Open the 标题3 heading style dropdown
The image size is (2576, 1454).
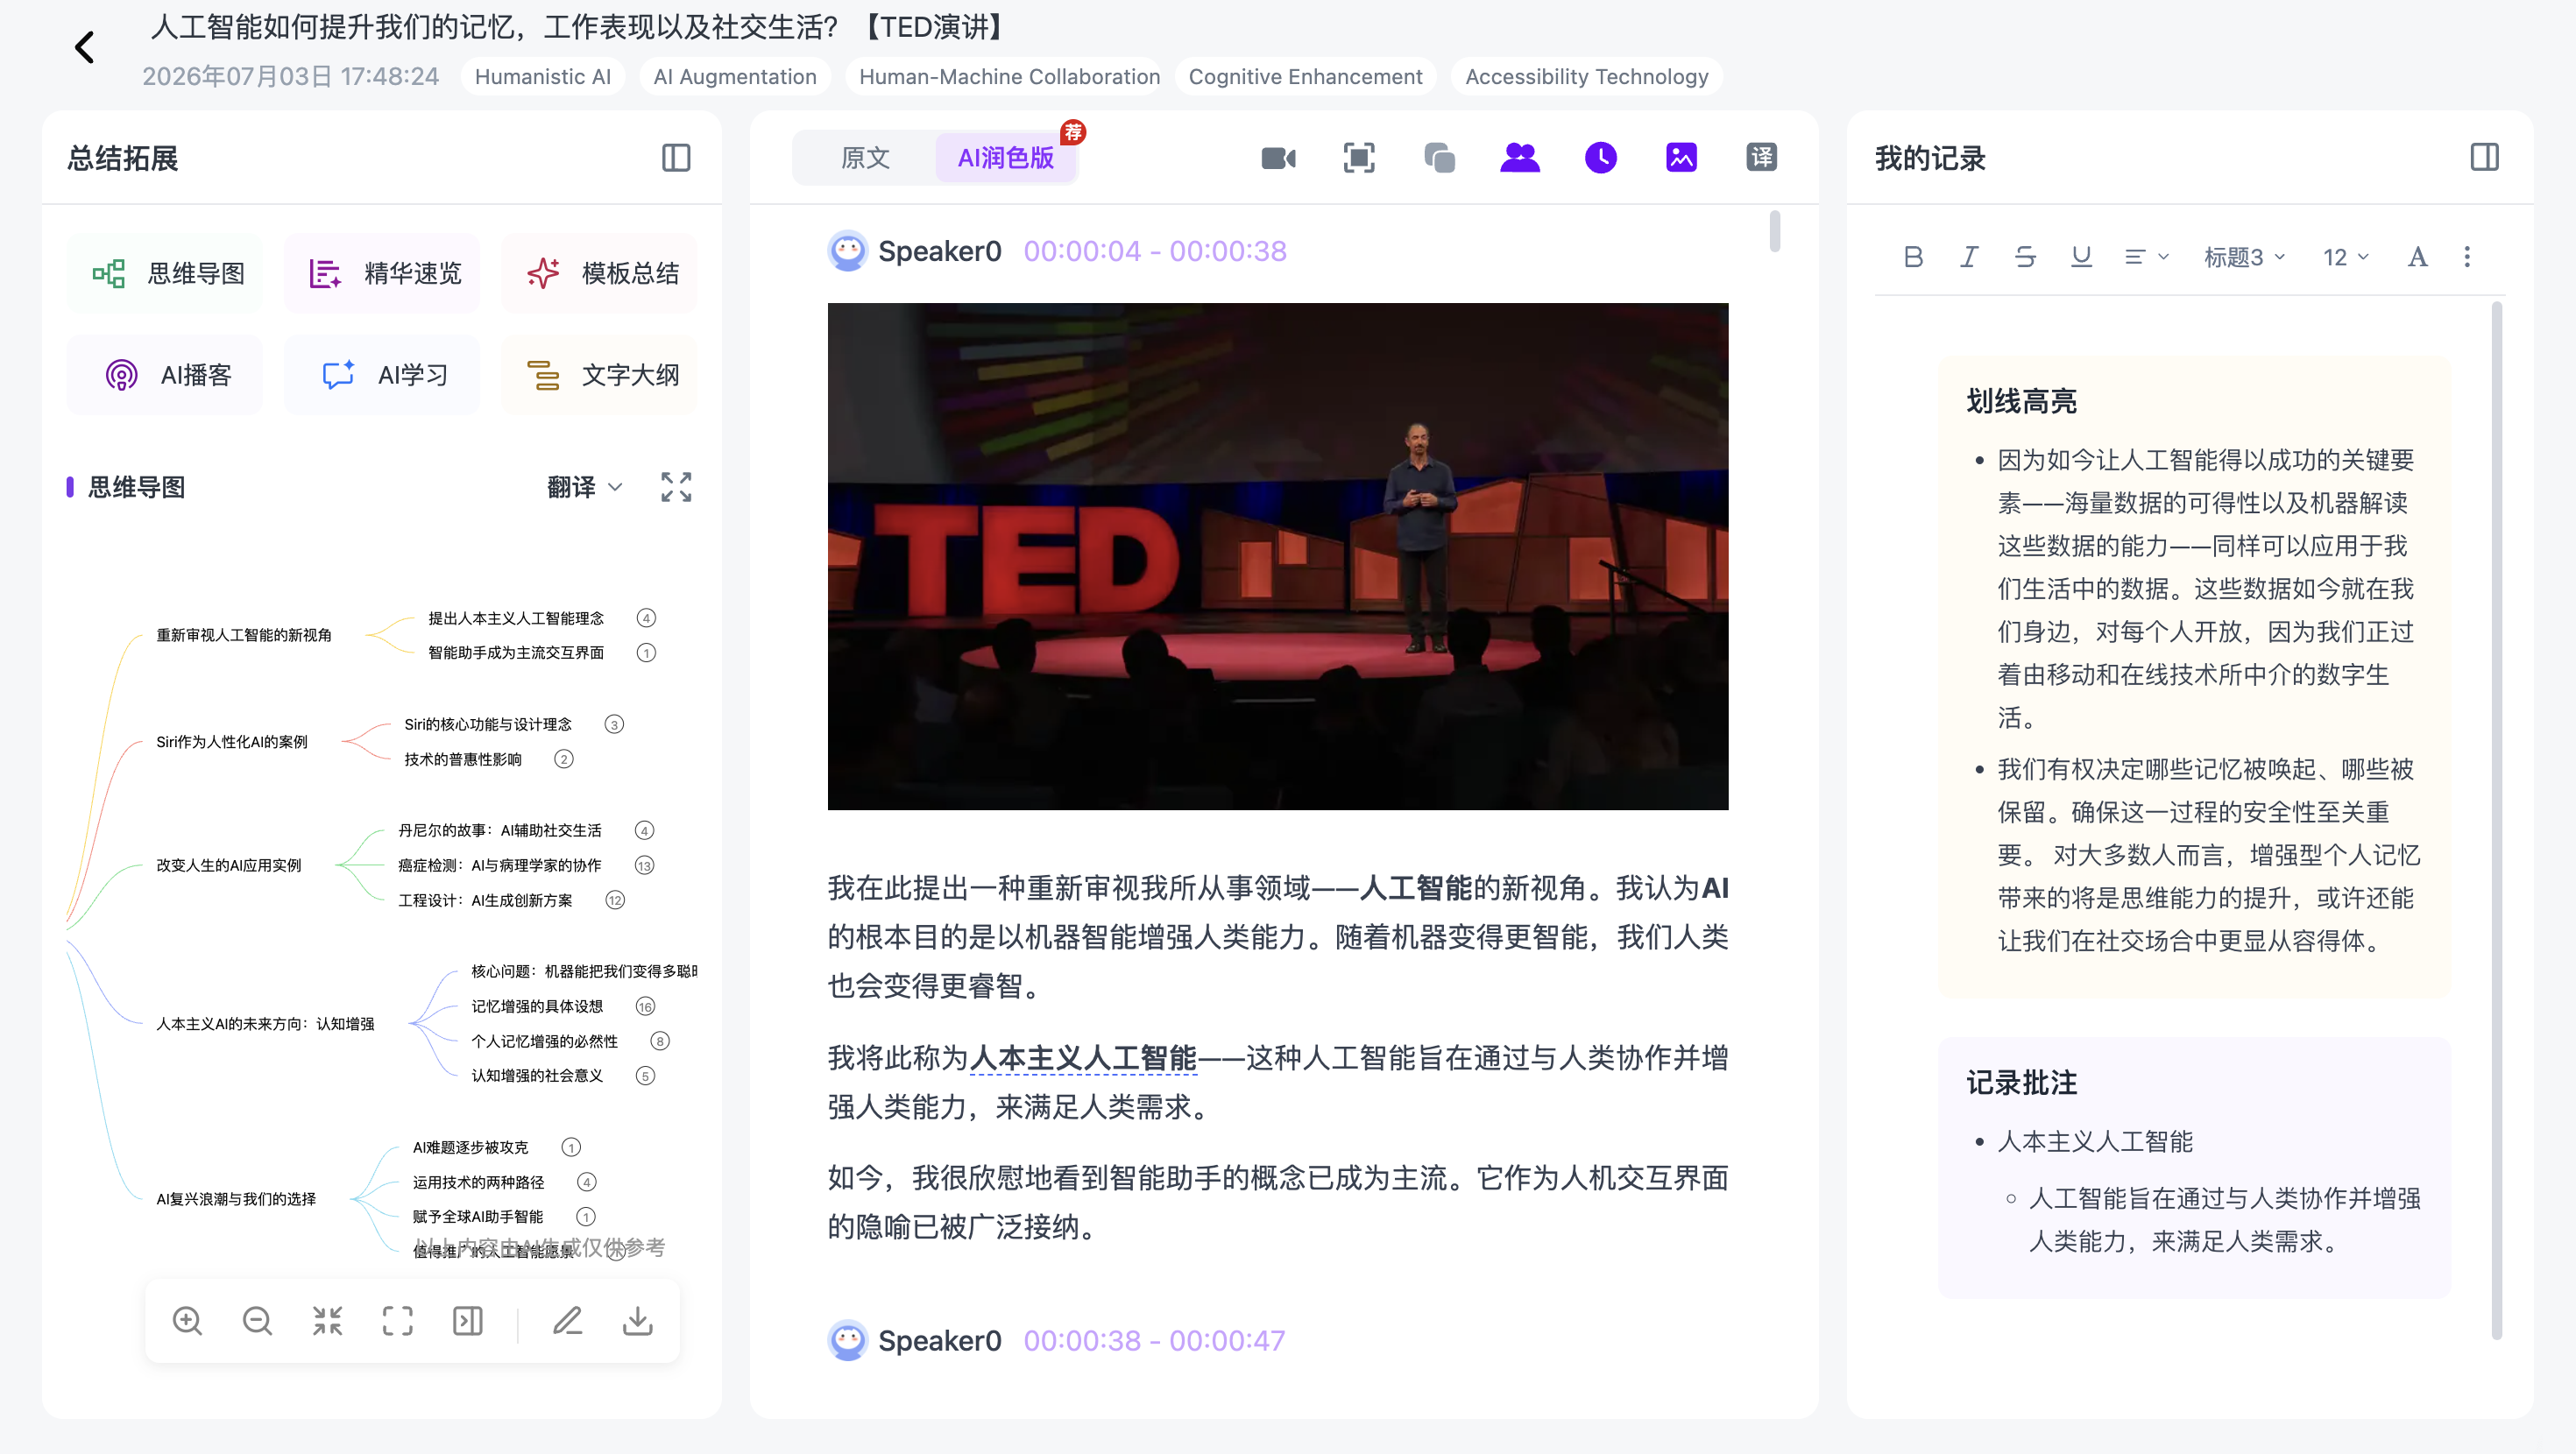point(2244,257)
